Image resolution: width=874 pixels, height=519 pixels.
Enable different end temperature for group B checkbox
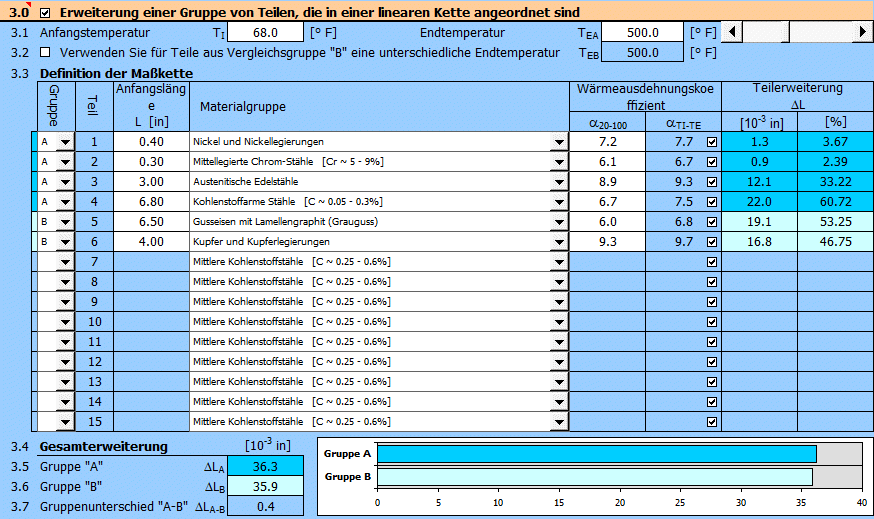coord(44,53)
